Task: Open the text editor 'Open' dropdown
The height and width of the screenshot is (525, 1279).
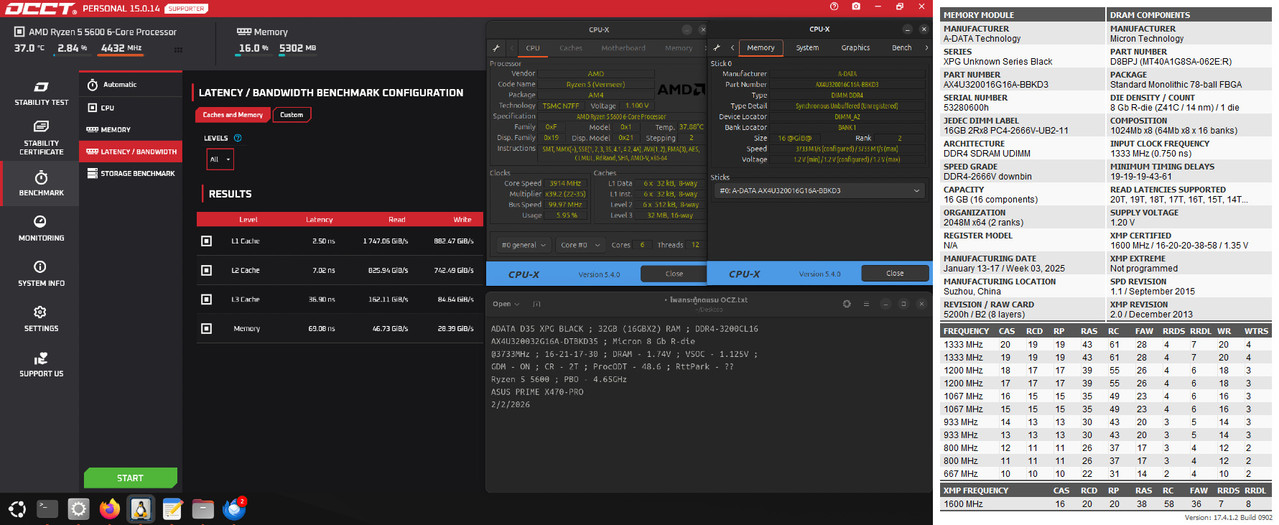Action: [x=505, y=303]
